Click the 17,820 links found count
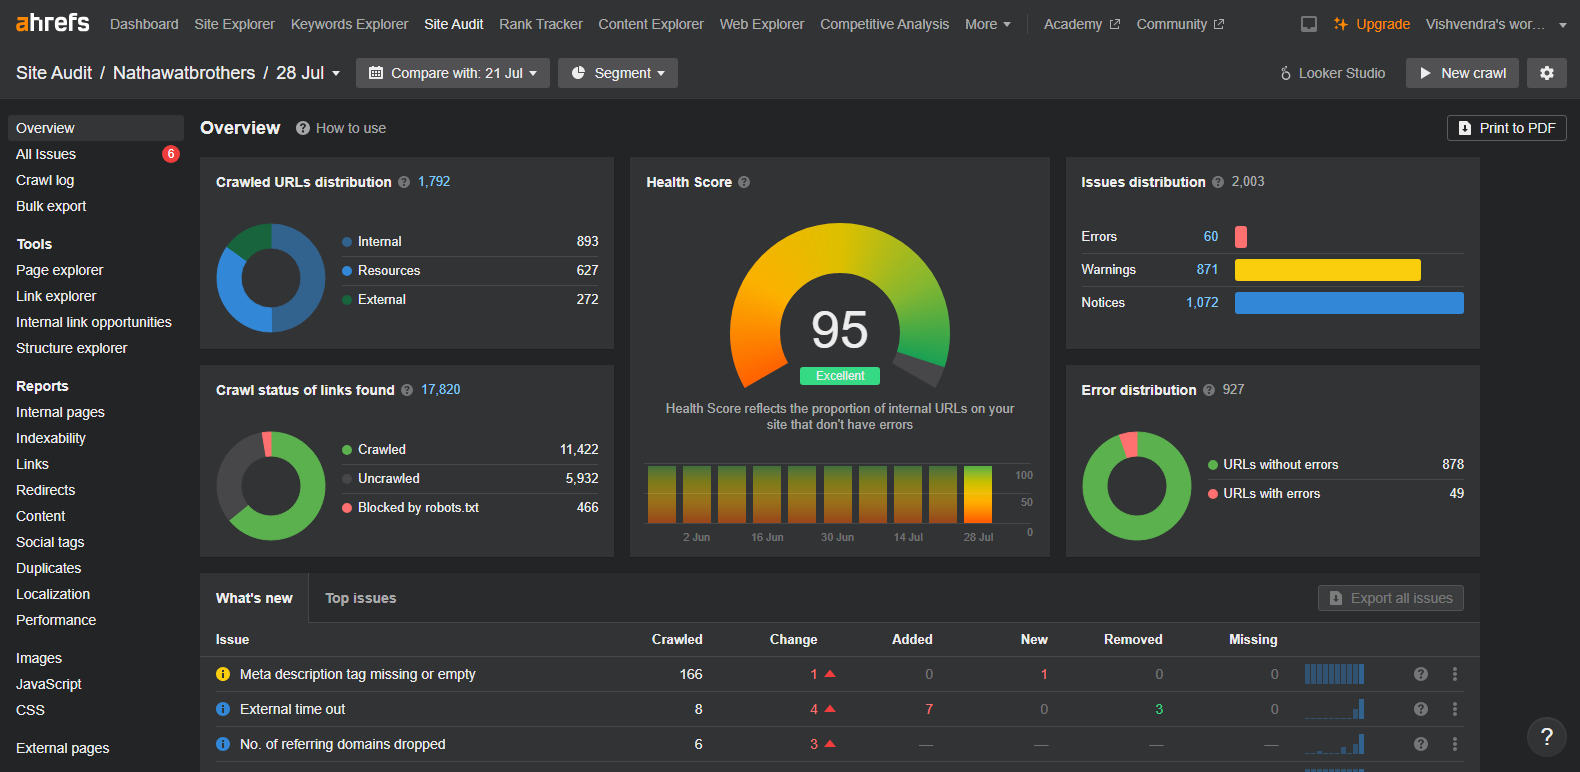The height and width of the screenshot is (772, 1580). coord(441,390)
